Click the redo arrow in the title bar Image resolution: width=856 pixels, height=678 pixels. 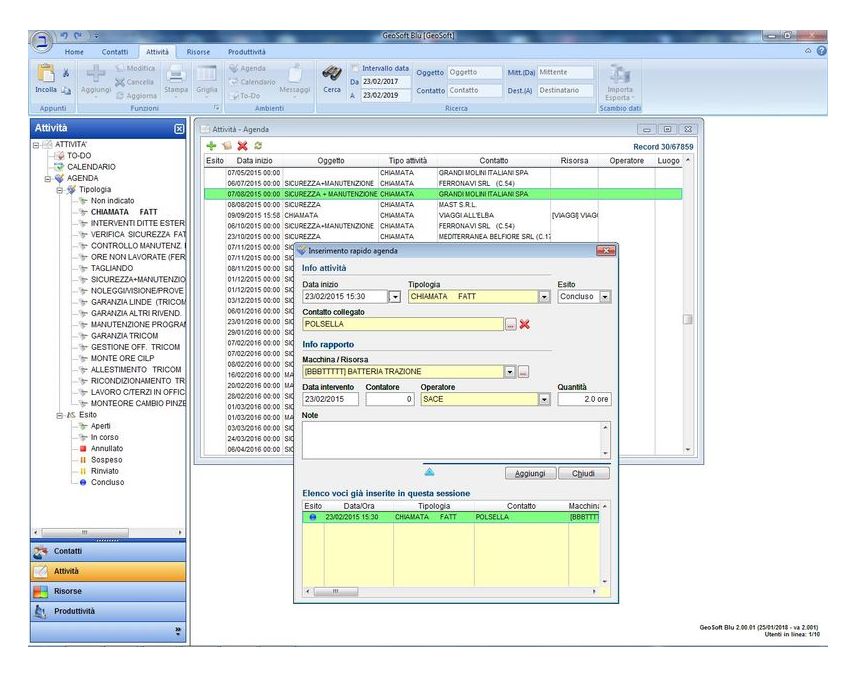point(78,36)
